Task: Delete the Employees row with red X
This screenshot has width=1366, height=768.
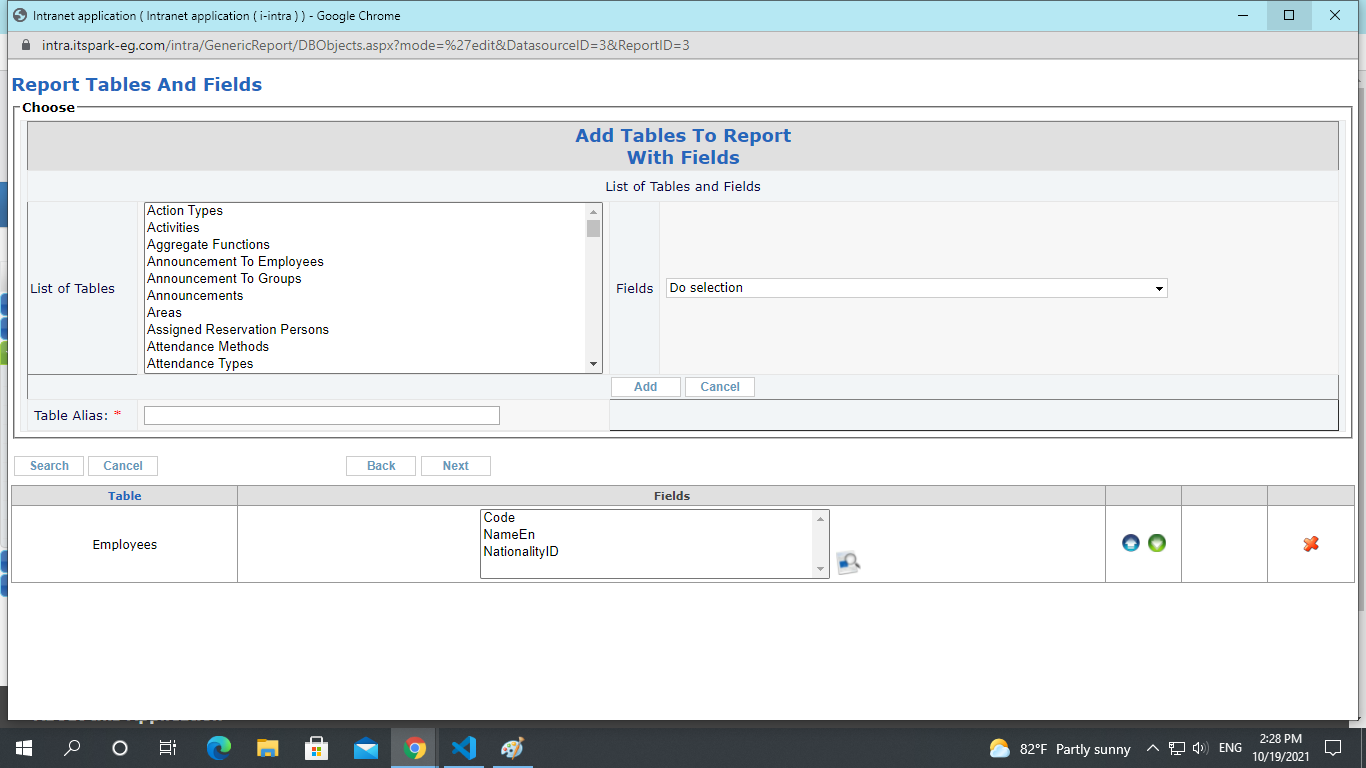Action: 1311,543
